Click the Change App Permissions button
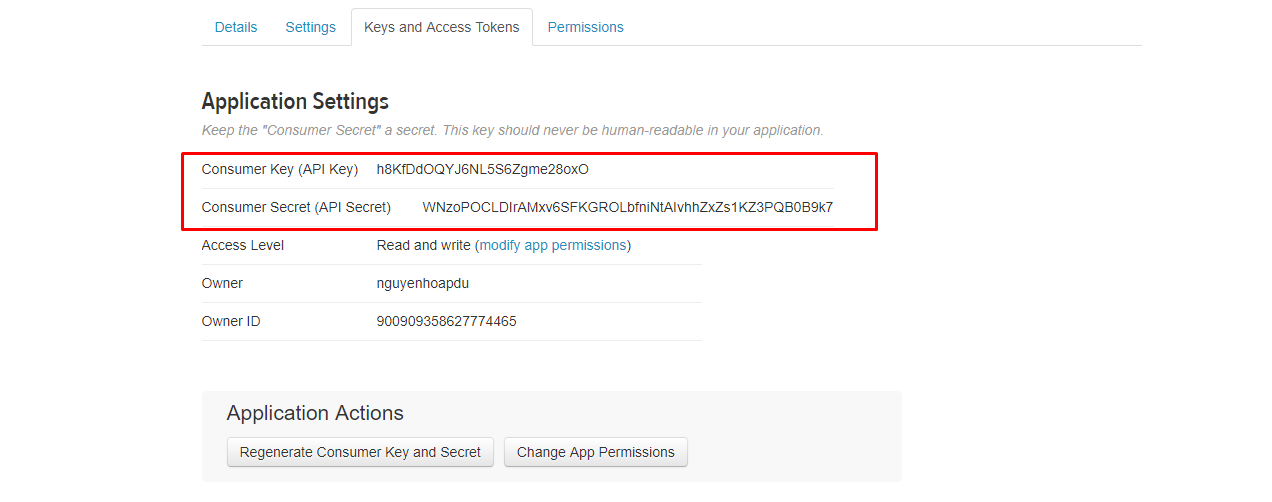The height and width of the screenshot is (502, 1272). 596,452
